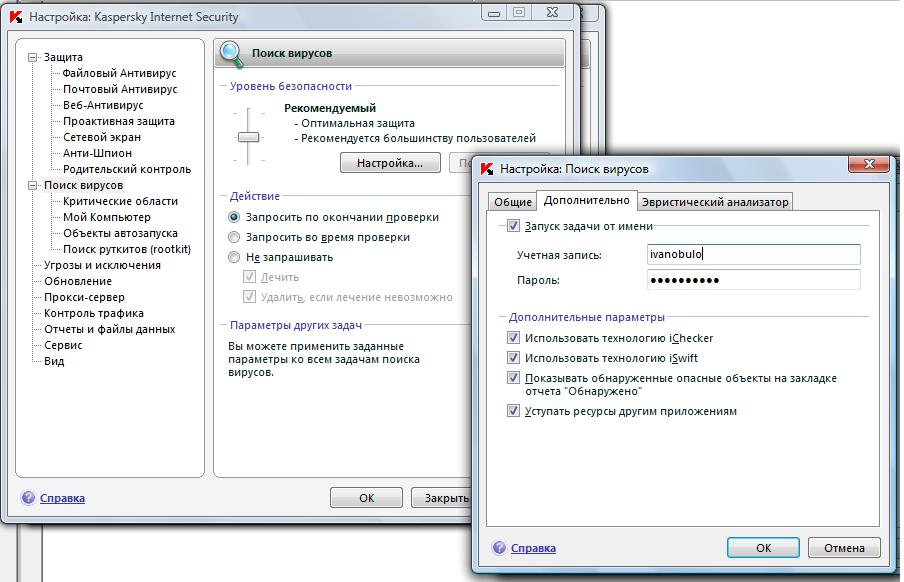904x582 pixels.
Task: Click Kaspersky logo icon in Поиск вирусов dialog title
Action: pyautogui.click(x=487, y=169)
